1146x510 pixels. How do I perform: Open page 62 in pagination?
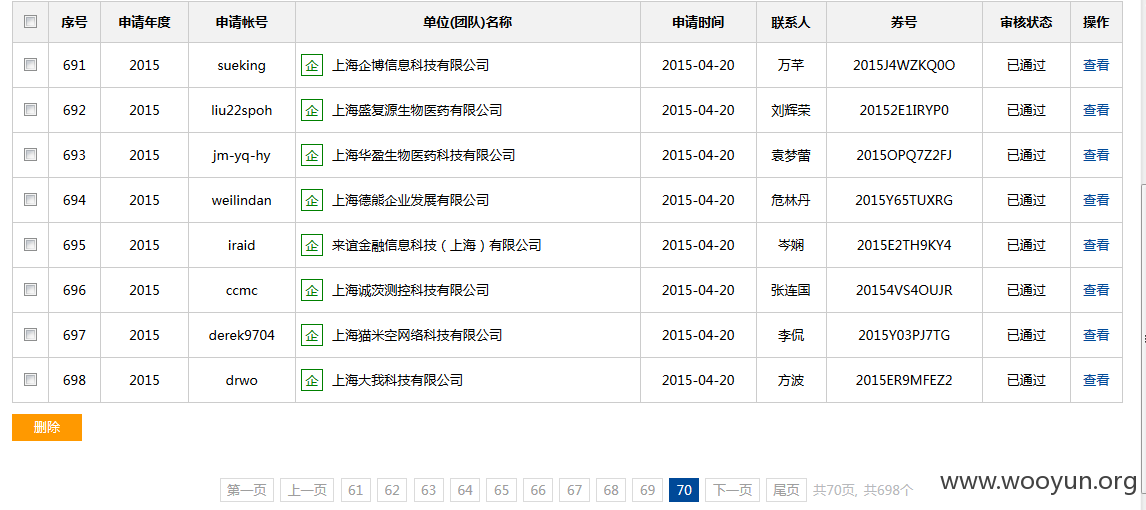click(392, 490)
